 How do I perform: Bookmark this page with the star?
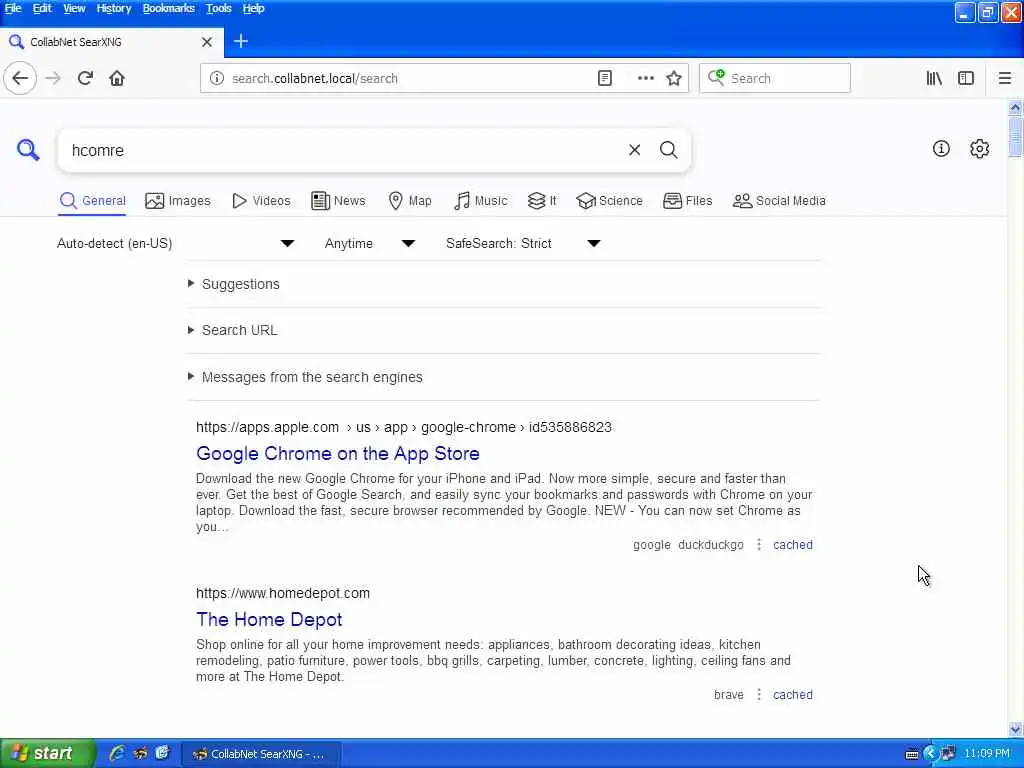[674, 78]
